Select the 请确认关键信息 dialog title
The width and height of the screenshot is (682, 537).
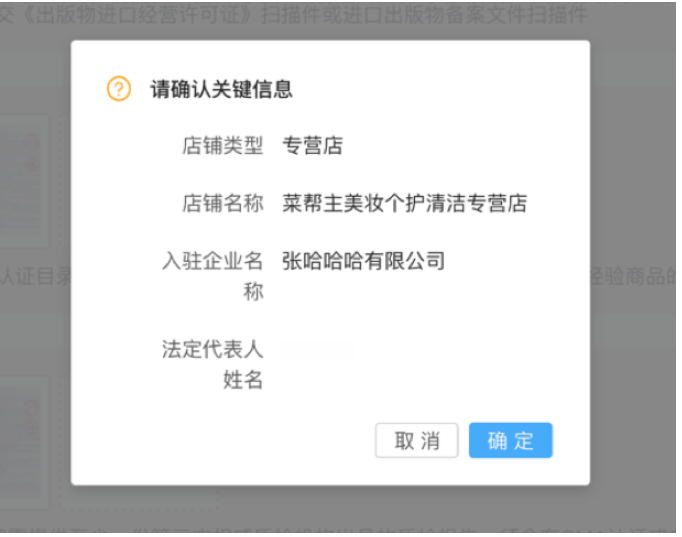pyautogui.click(x=221, y=89)
